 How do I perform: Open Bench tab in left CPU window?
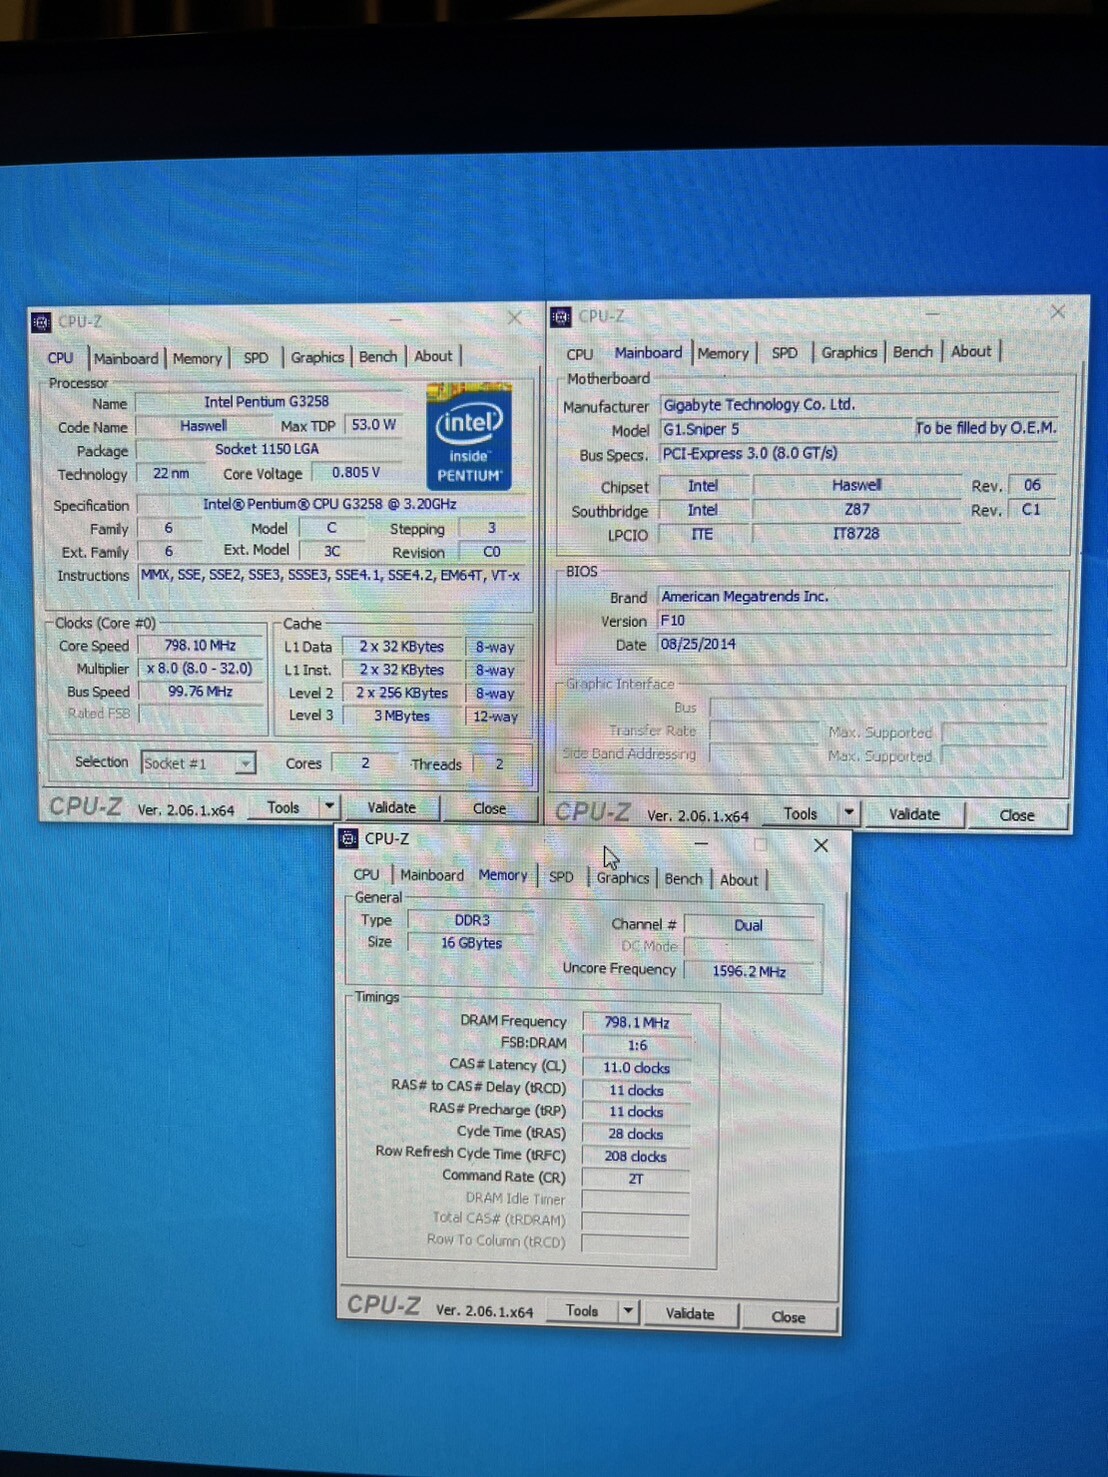coord(378,356)
